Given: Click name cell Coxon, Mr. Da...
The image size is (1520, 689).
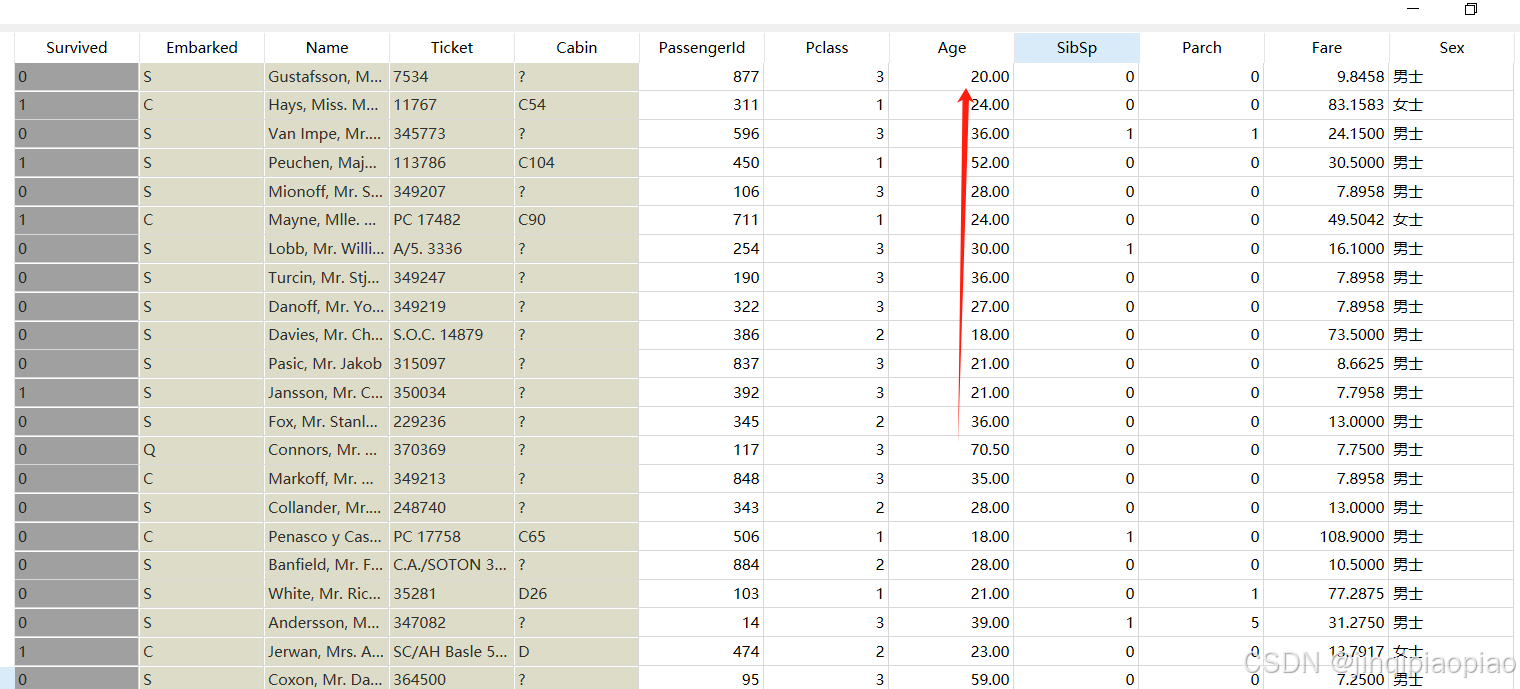Looking at the screenshot, I should coord(327,679).
